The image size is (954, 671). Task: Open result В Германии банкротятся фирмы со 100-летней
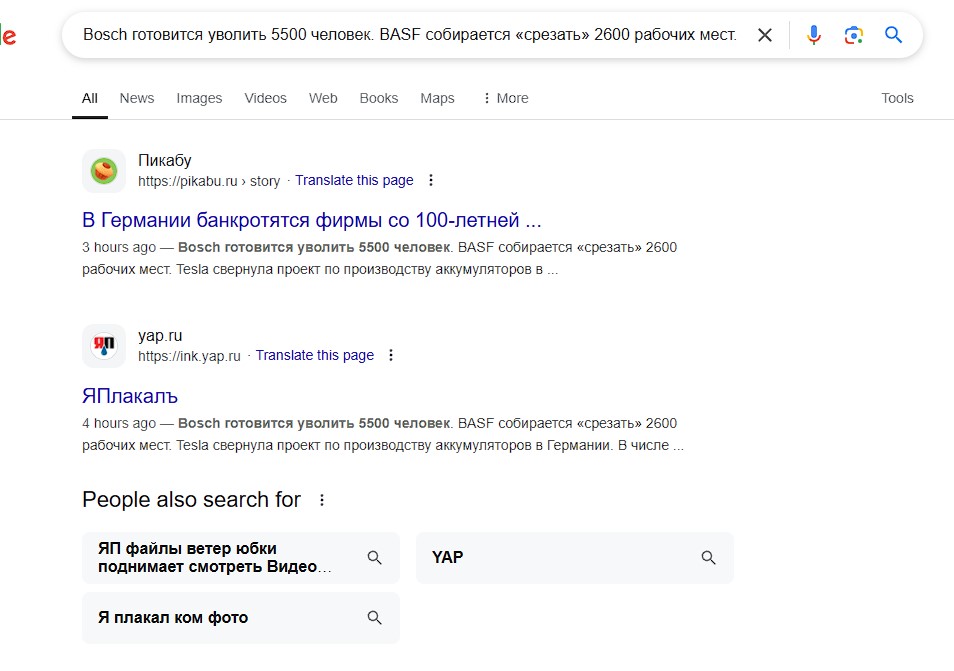[x=312, y=220]
